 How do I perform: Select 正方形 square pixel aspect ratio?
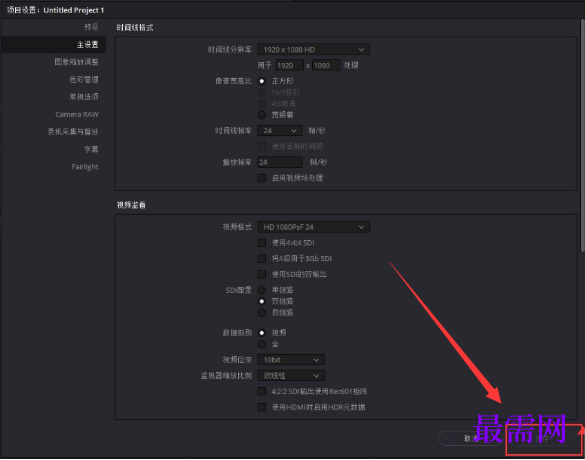262,81
